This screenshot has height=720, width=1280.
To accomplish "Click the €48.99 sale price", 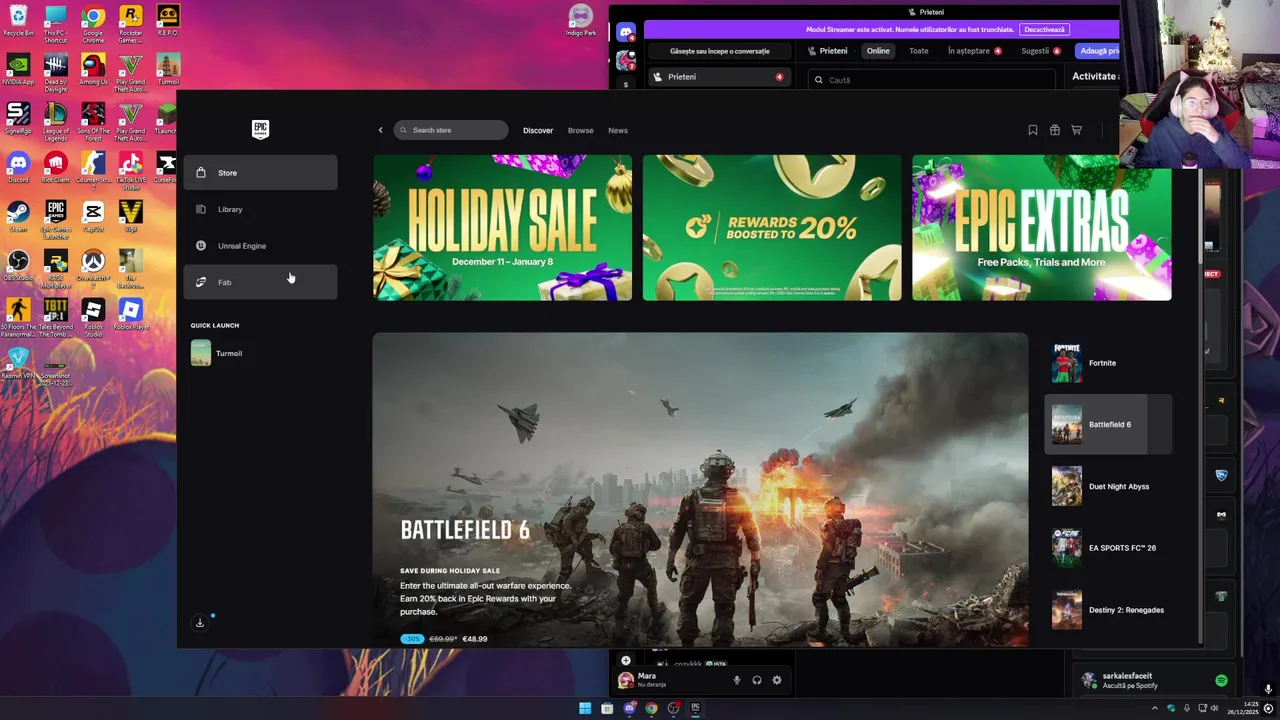I will [x=474, y=639].
